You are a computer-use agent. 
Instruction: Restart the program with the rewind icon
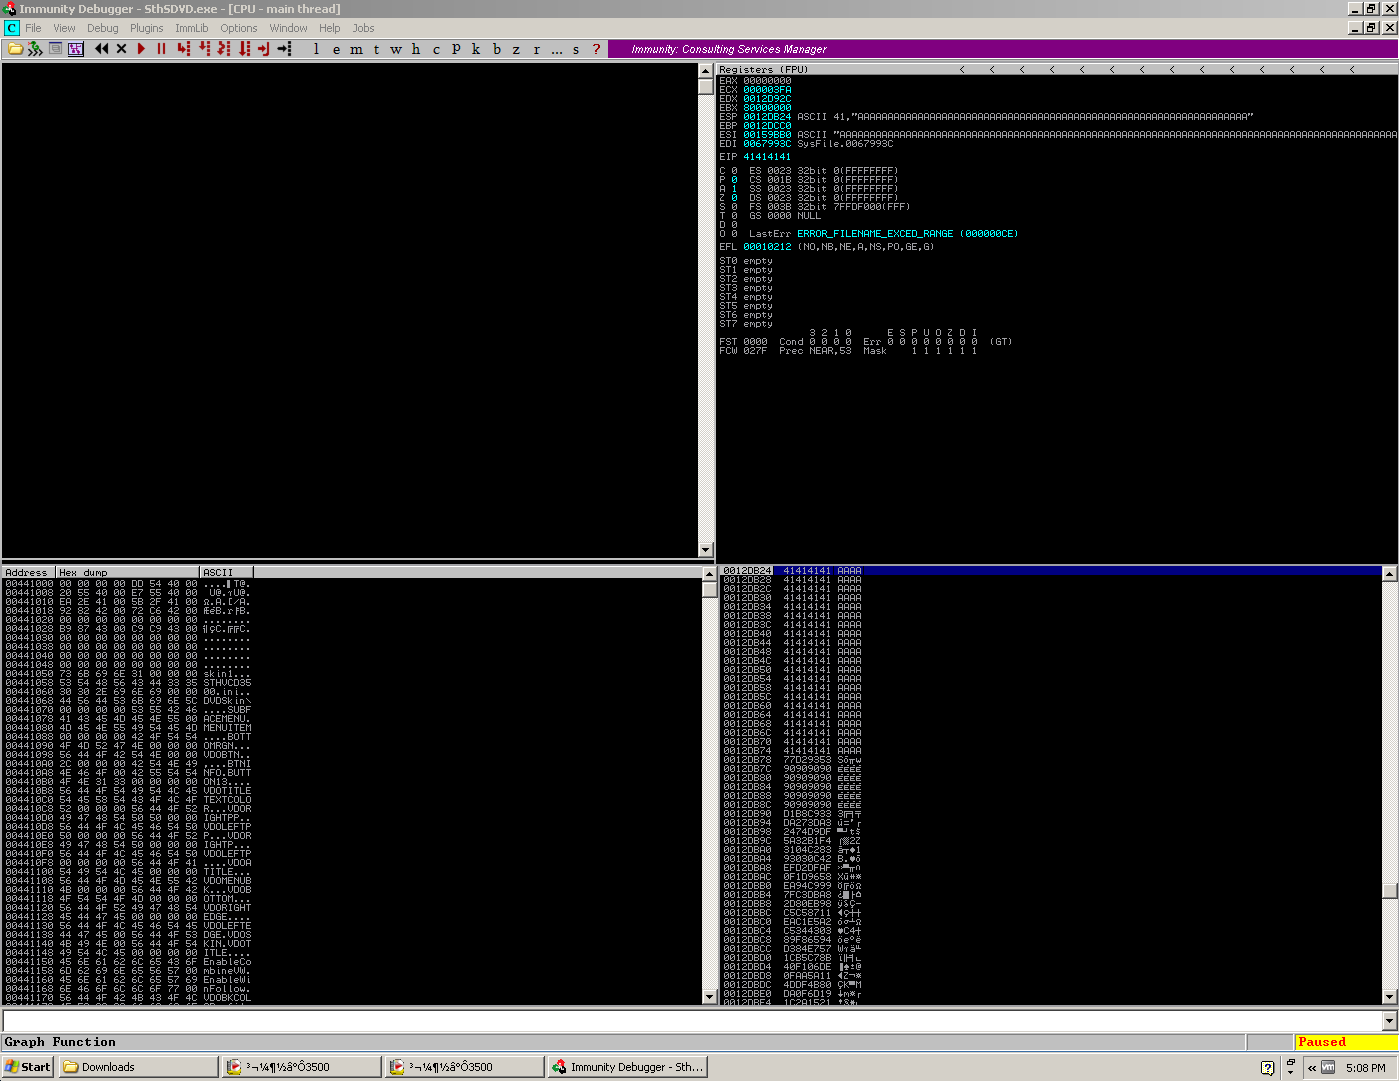(x=101, y=48)
